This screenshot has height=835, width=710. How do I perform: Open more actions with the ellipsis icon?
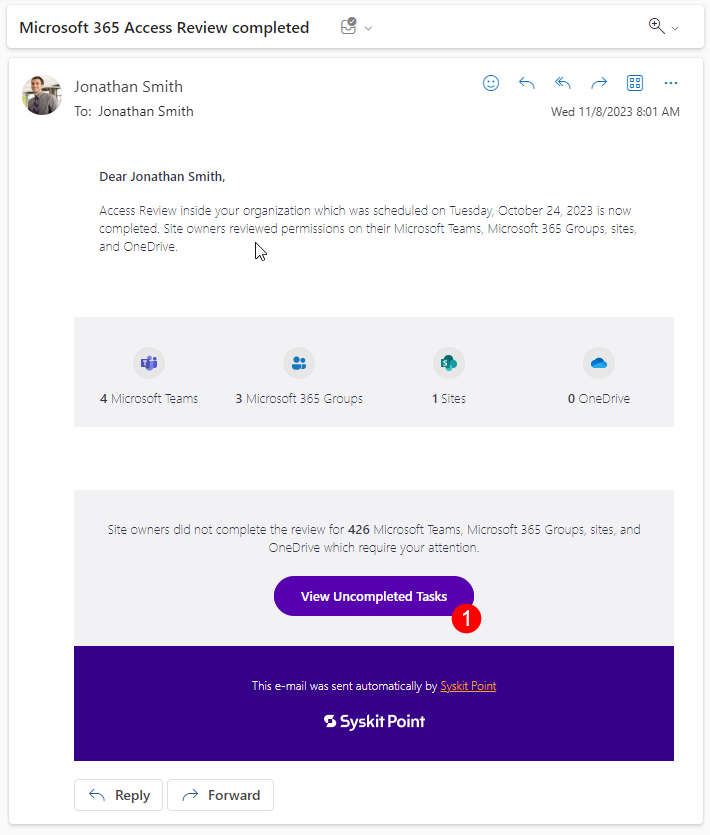tap(670, 83)
